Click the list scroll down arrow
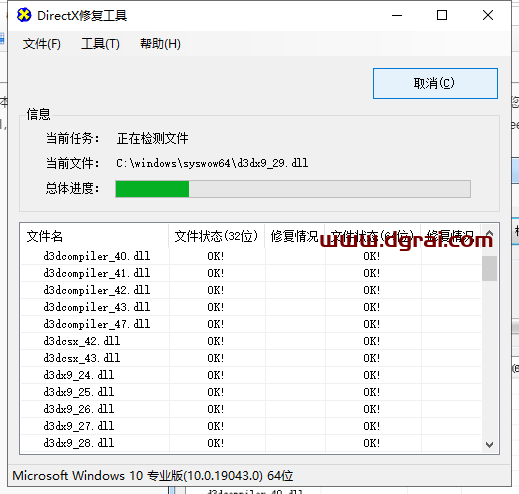519x494 pixels. (489, 444)
